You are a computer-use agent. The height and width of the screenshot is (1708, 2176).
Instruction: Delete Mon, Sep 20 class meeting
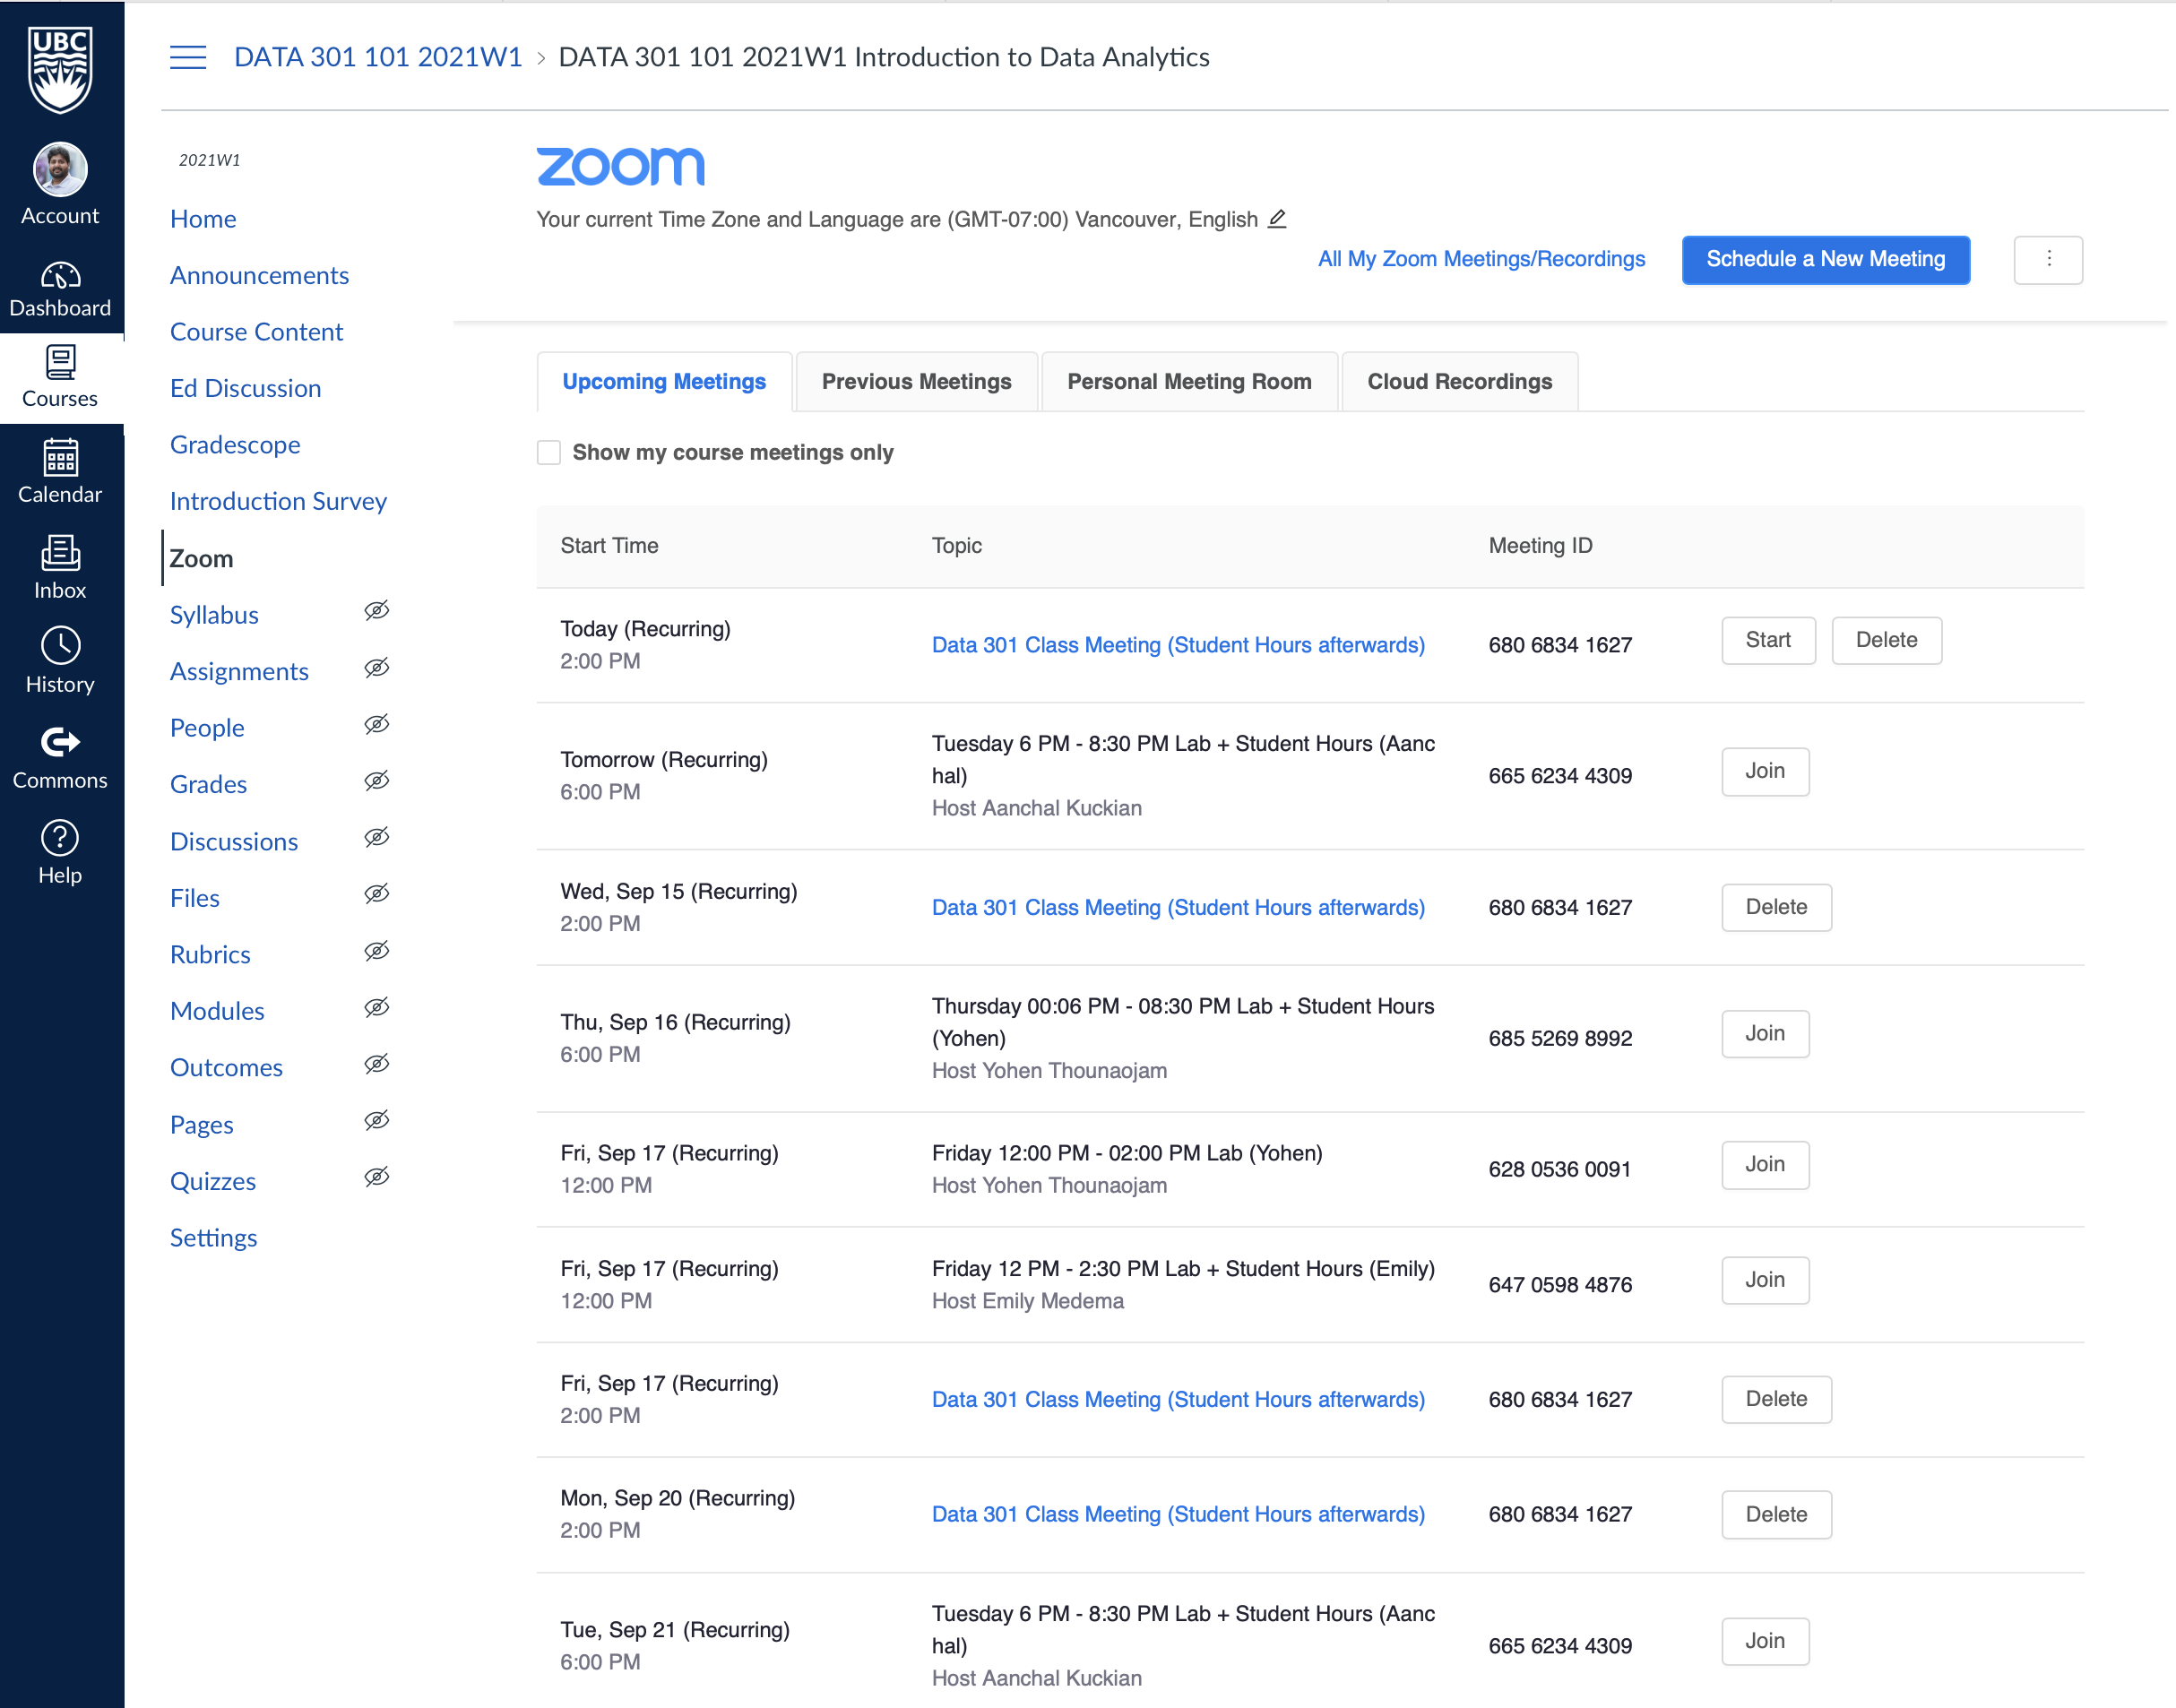[x=1776, y=1515]
